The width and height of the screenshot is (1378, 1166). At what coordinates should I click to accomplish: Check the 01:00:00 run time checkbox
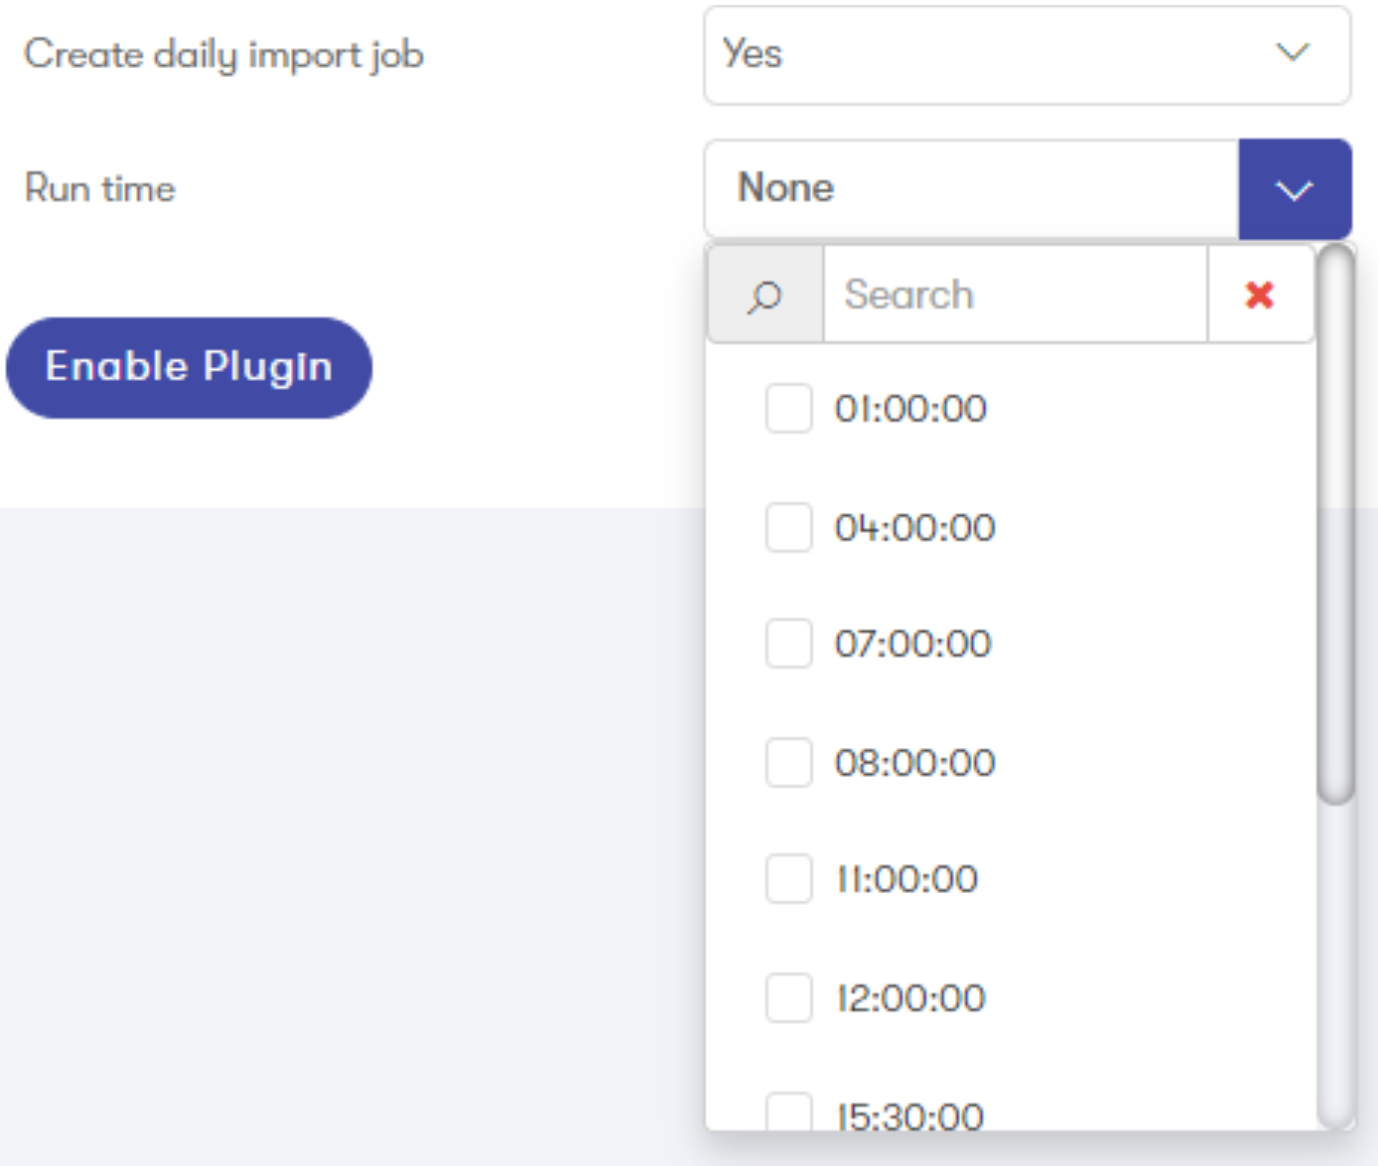789,409
